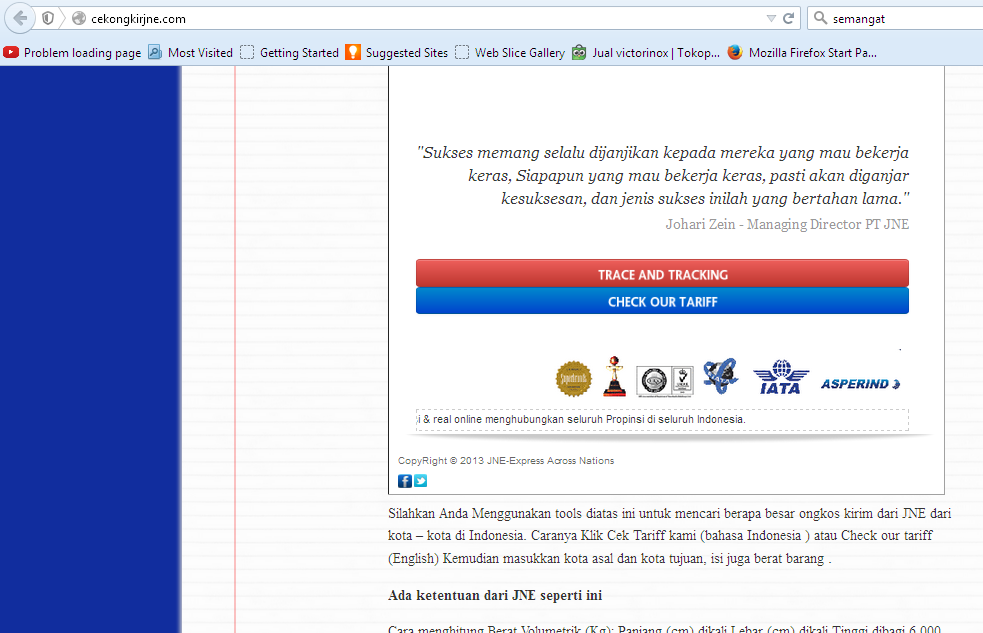Image resolution: width=983 pixels, height=633 pixels.
Task: Click the Tokopedia owl favicon
Action: click(579, 53)
